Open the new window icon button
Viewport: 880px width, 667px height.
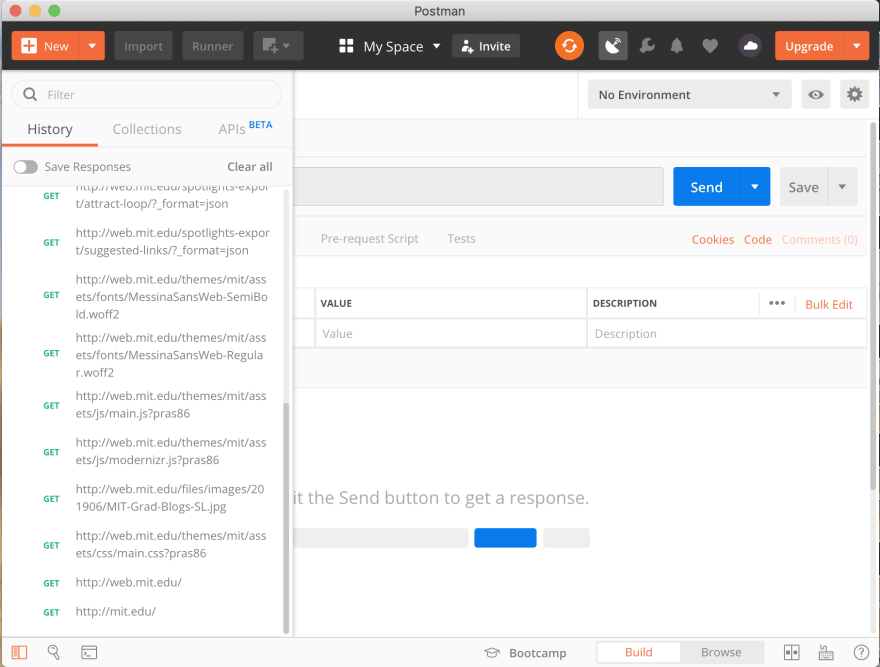click(278, 46)
